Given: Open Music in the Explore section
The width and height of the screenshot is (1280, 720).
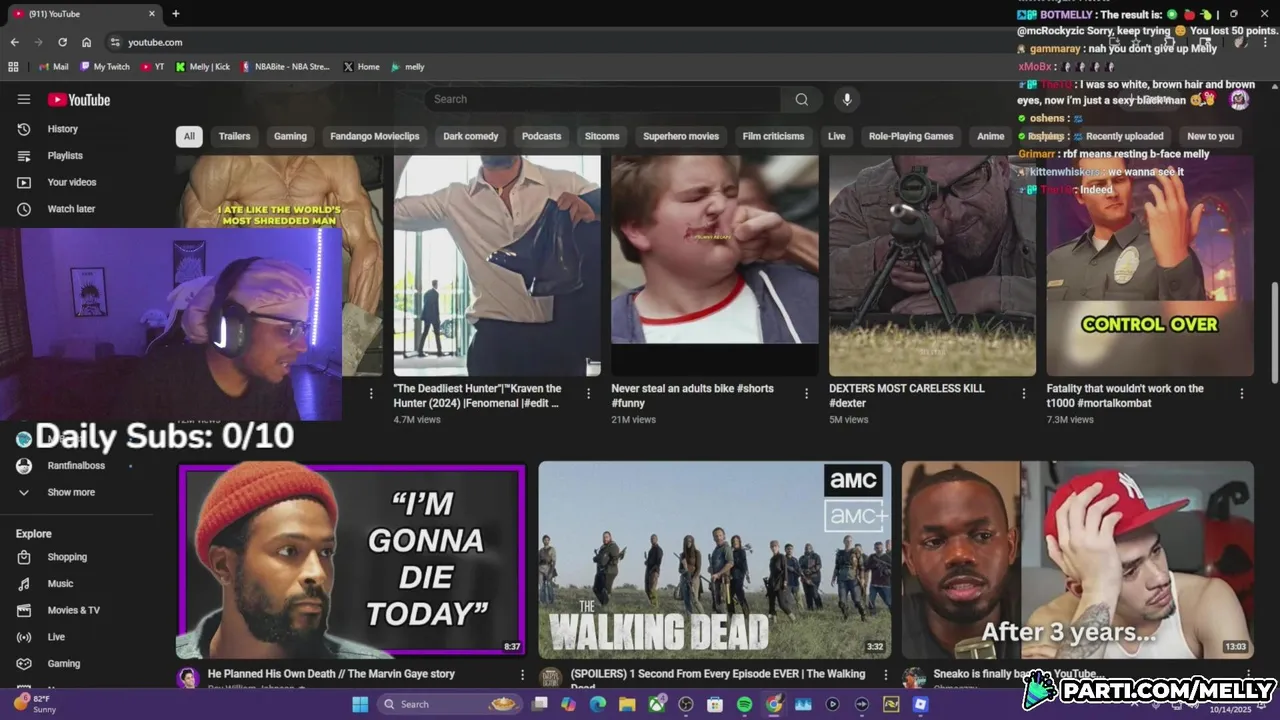Looking at the screenshot, I should tap(60, 584).
